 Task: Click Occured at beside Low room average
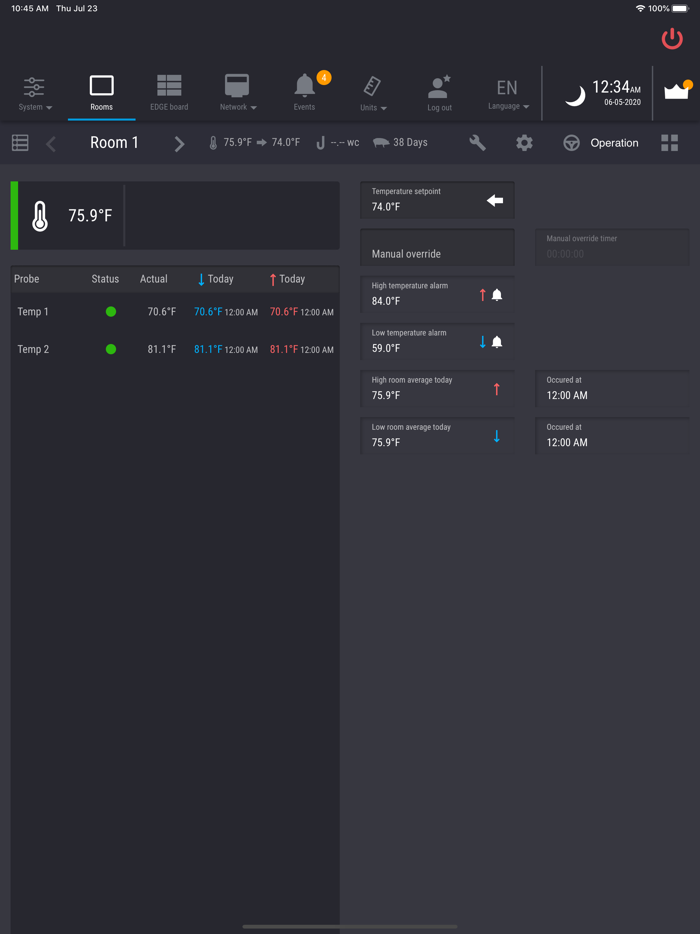coord(612,435)
